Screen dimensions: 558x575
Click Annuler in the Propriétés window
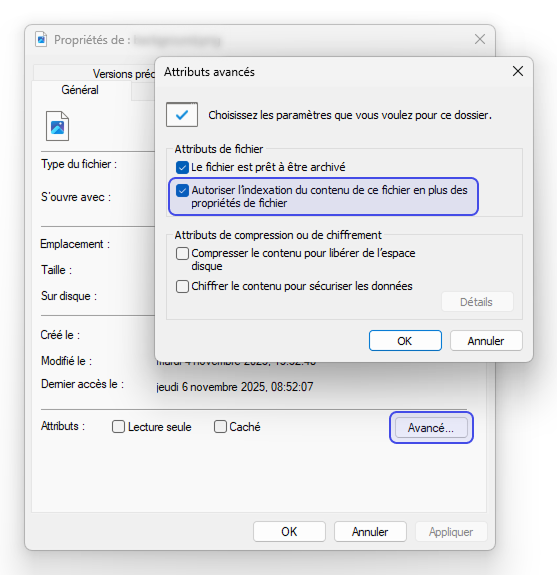(370, 532)
